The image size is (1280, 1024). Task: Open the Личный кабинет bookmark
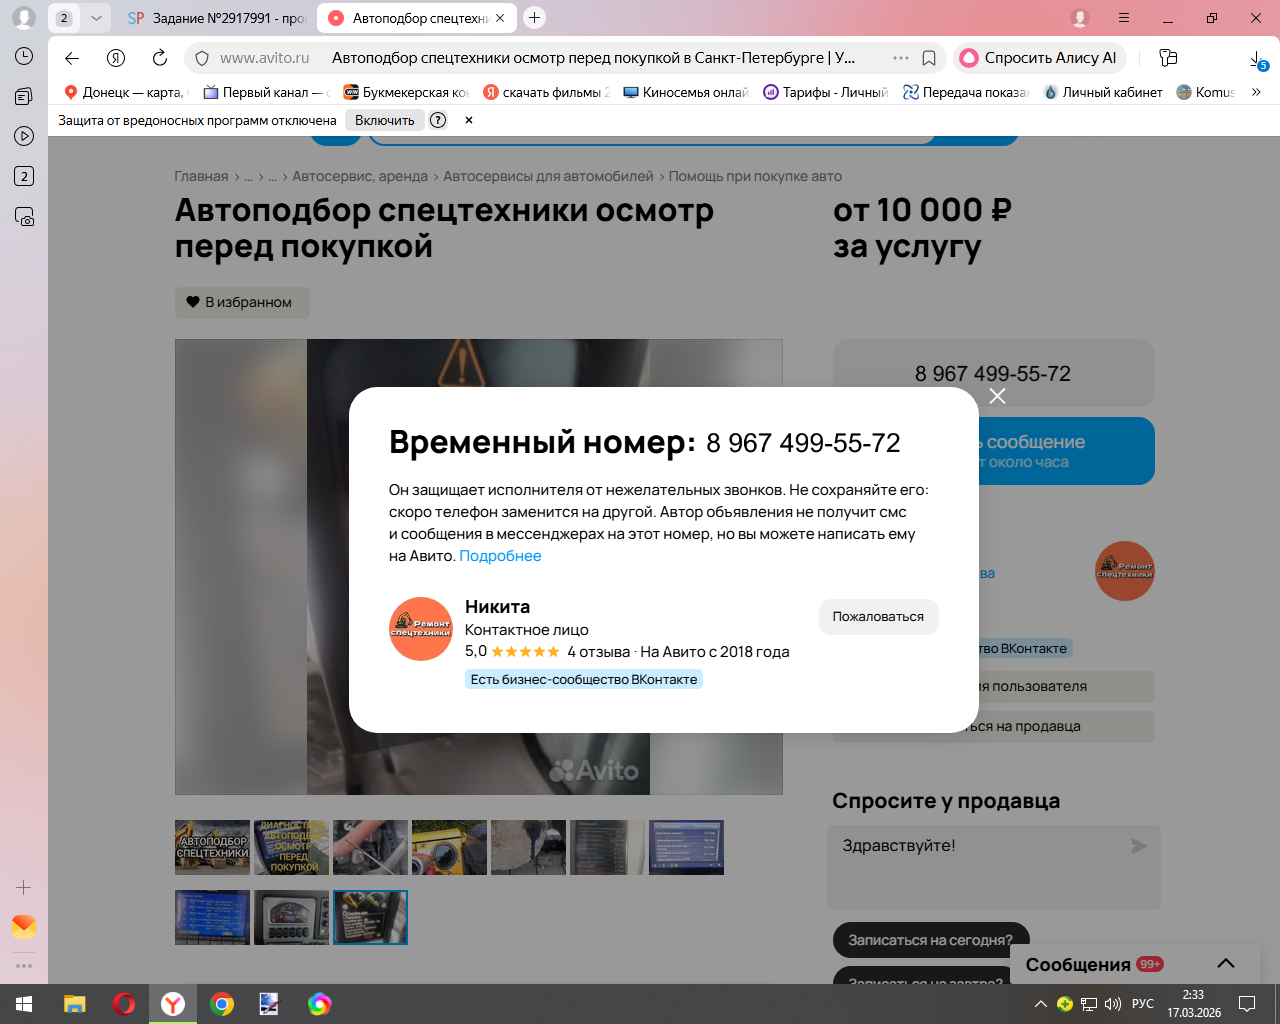[x=1103, y=92]
